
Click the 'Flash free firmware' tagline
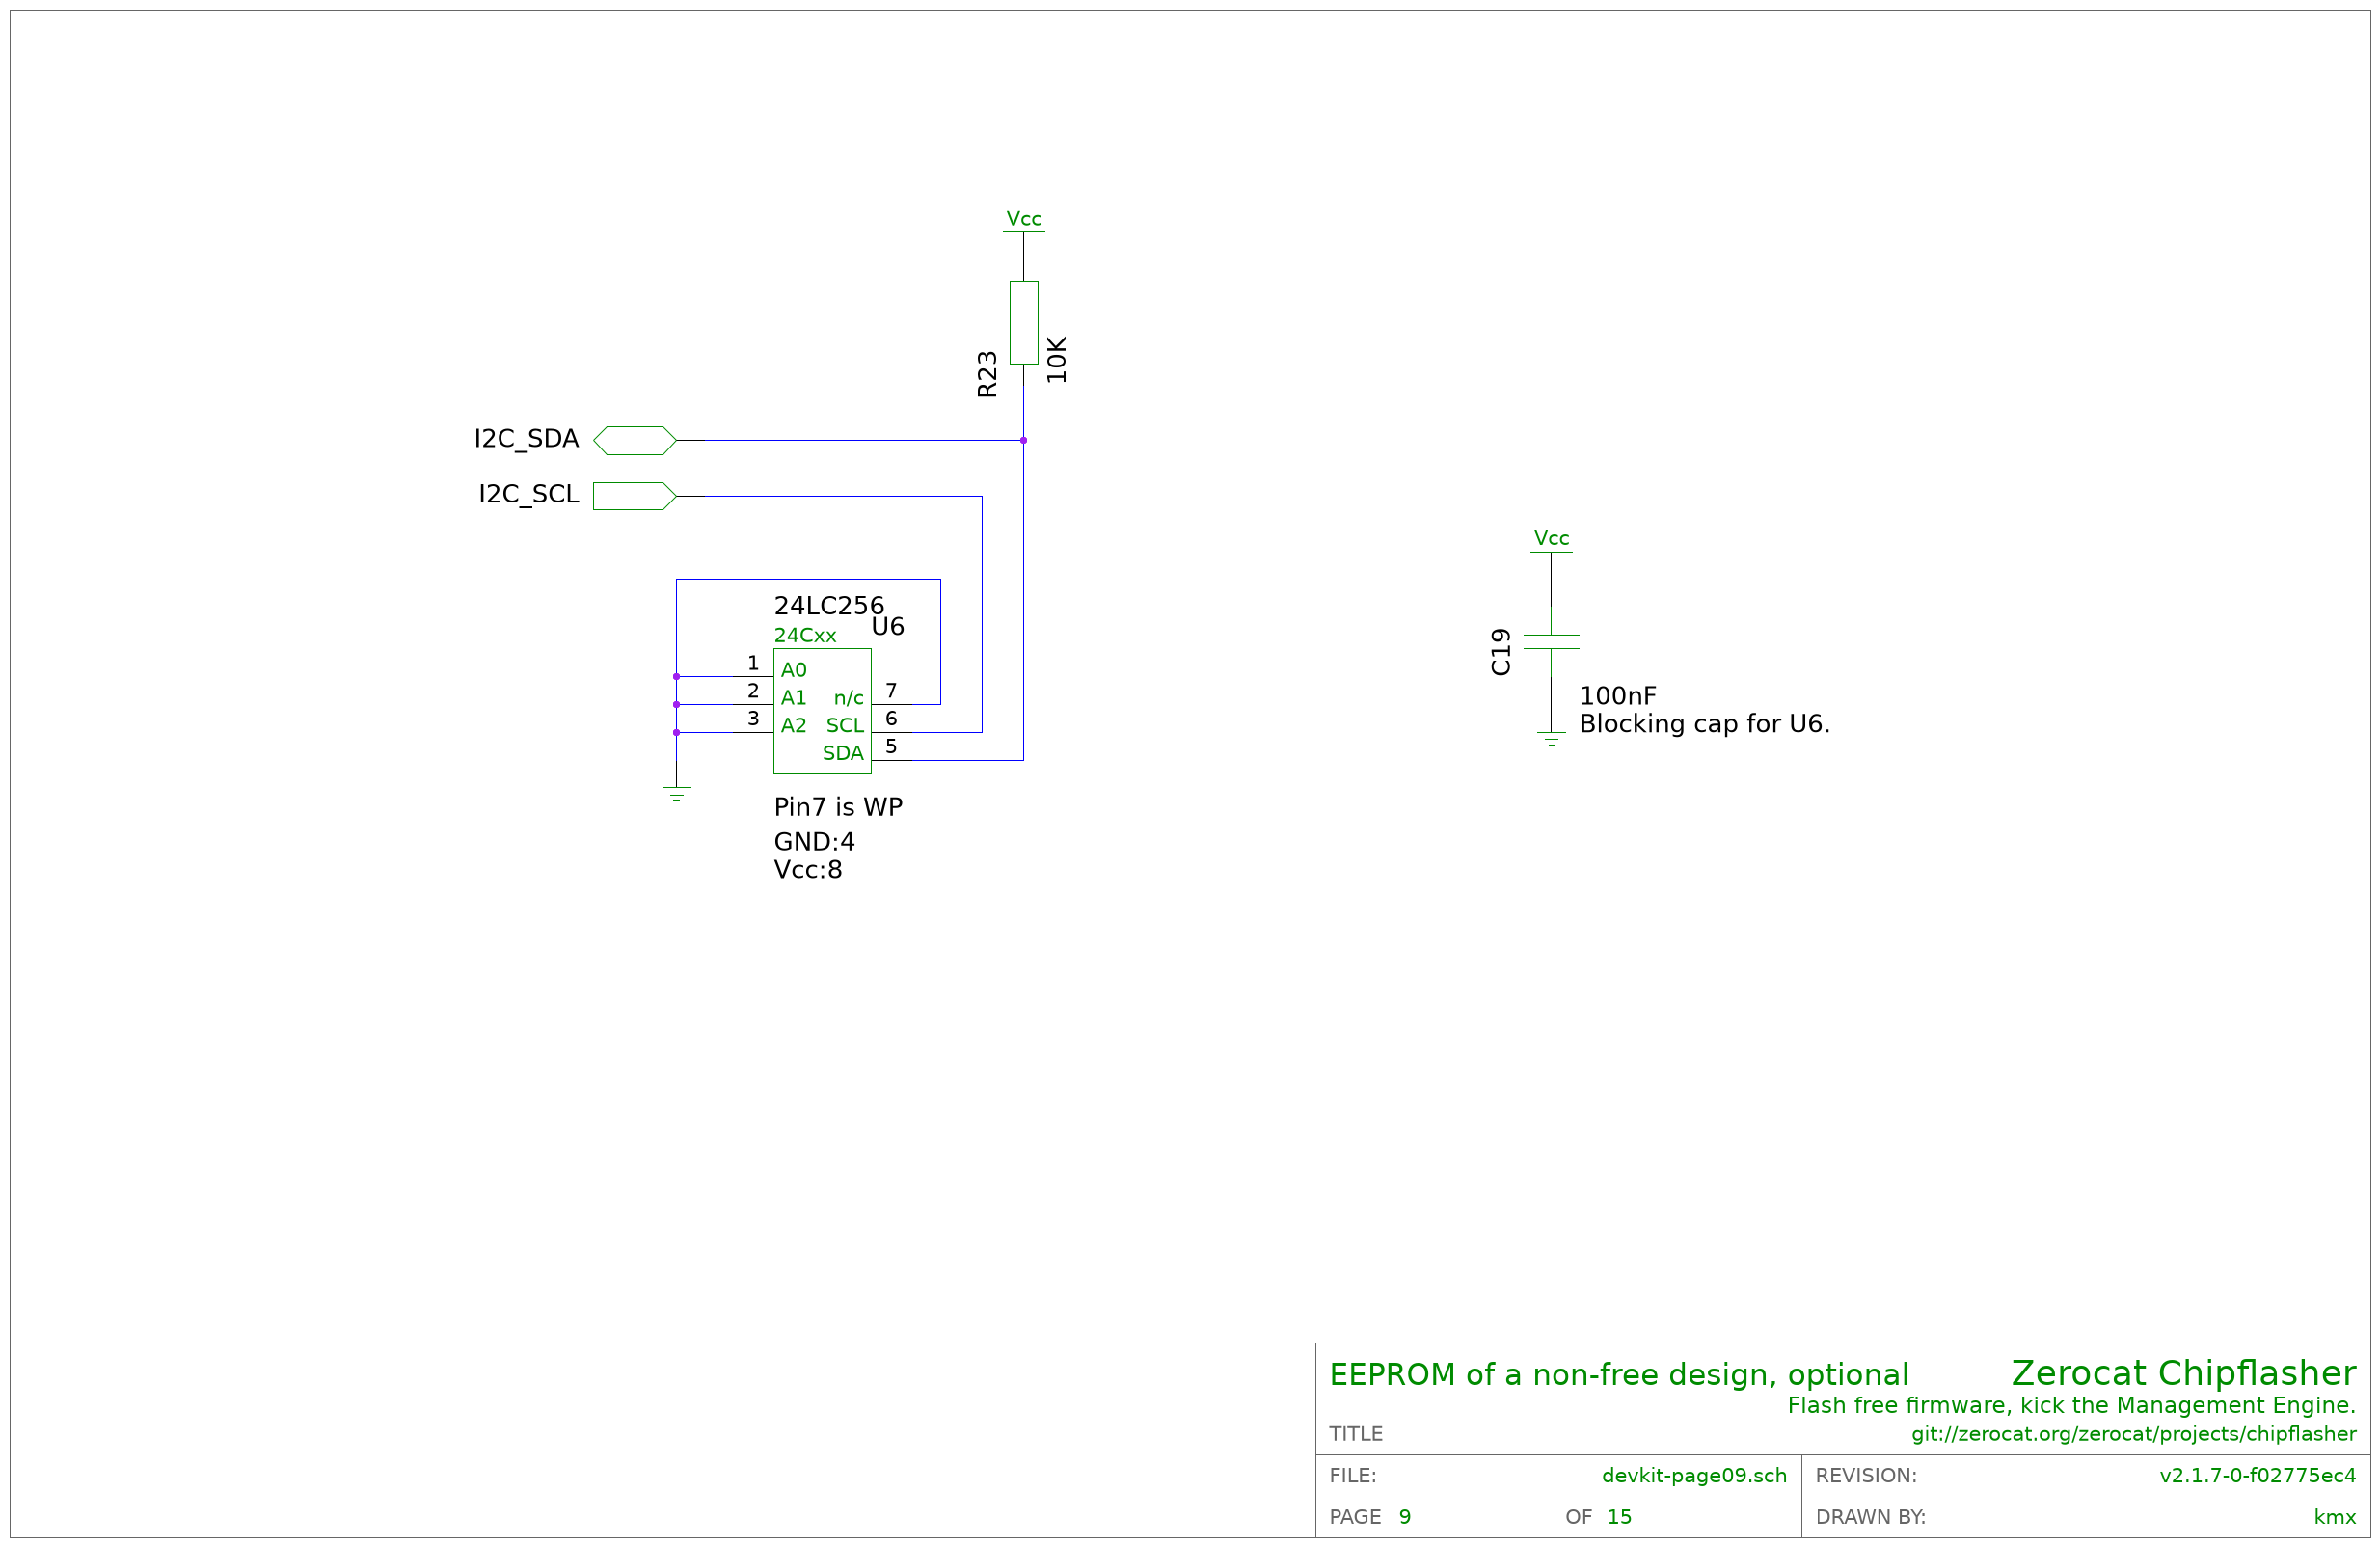tap(2072, 1406)
